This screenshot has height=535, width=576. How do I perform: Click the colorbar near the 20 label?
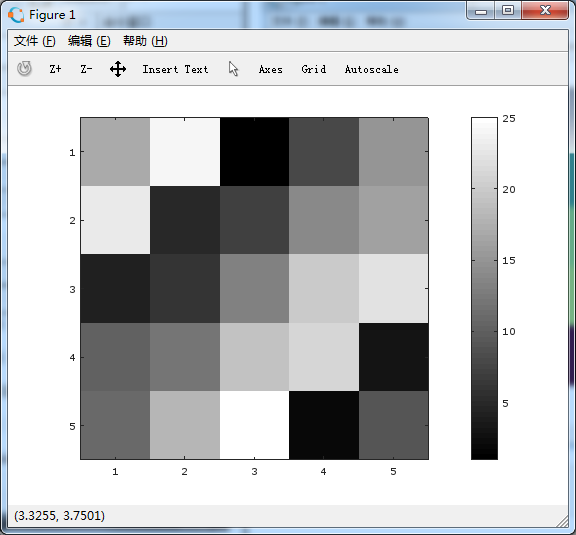coord(484,189)
